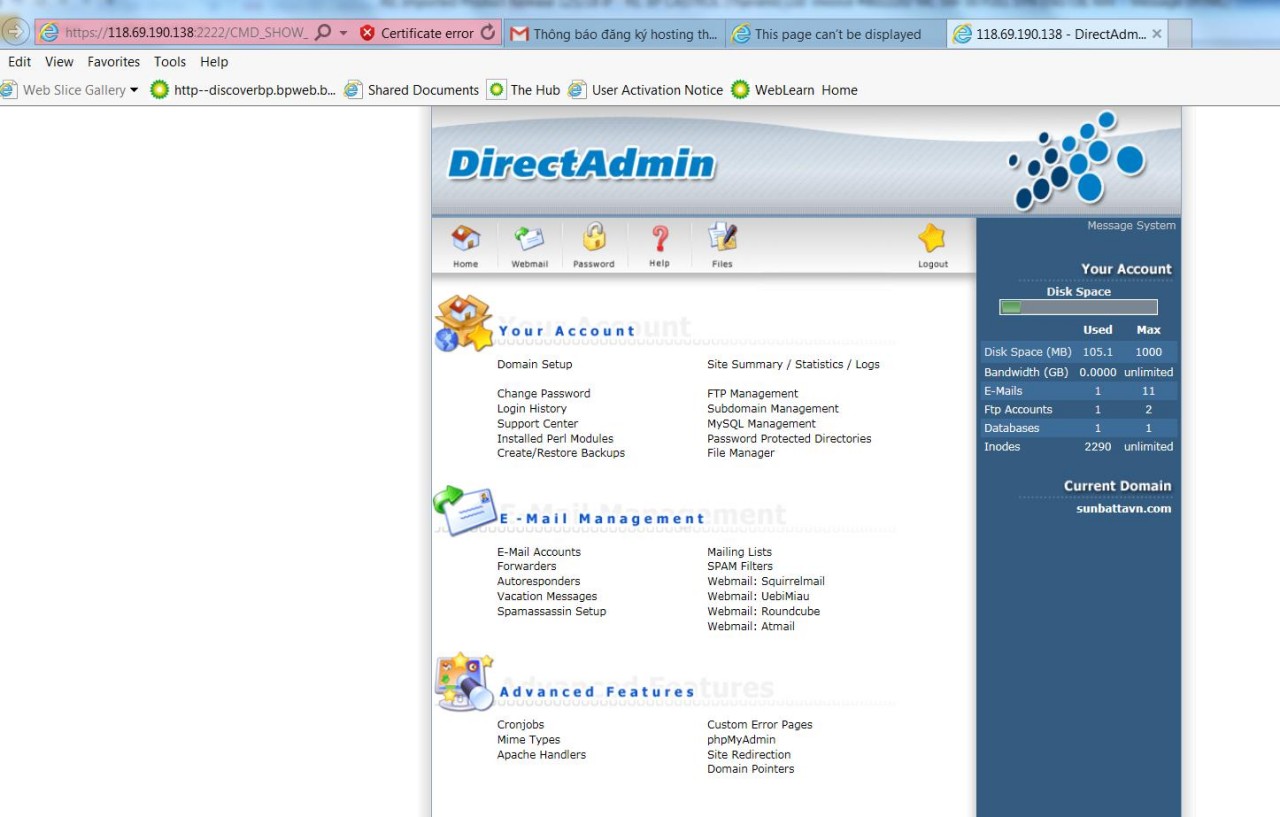Open Login History
The width and height of the screenshot is (1280, 817).
click(x=532, y=409)
